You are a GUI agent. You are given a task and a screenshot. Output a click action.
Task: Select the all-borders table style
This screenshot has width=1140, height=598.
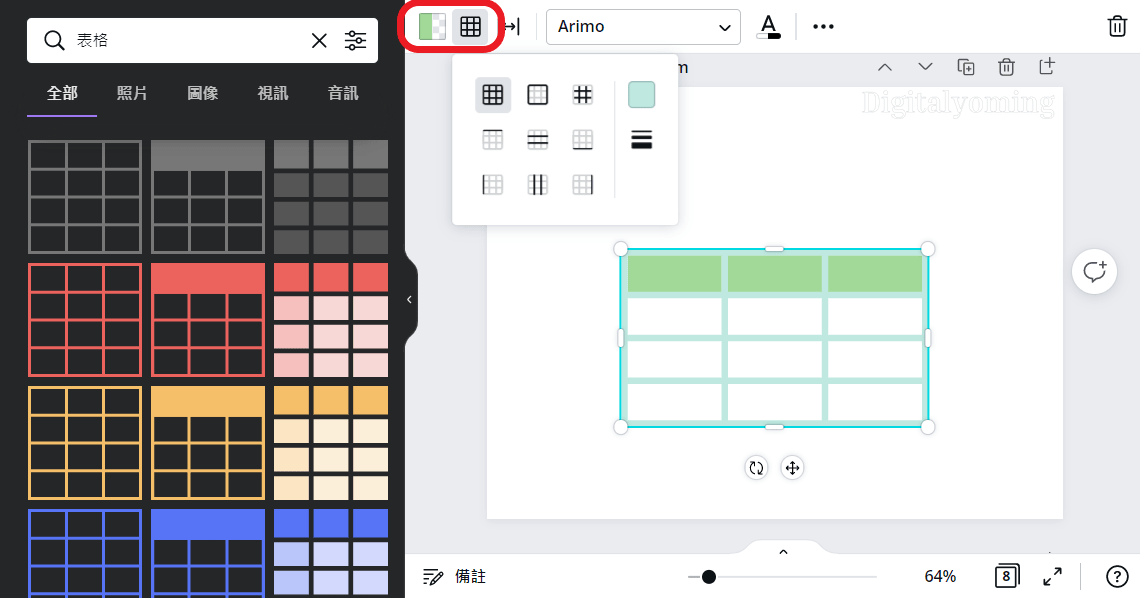tap(493, 94)
